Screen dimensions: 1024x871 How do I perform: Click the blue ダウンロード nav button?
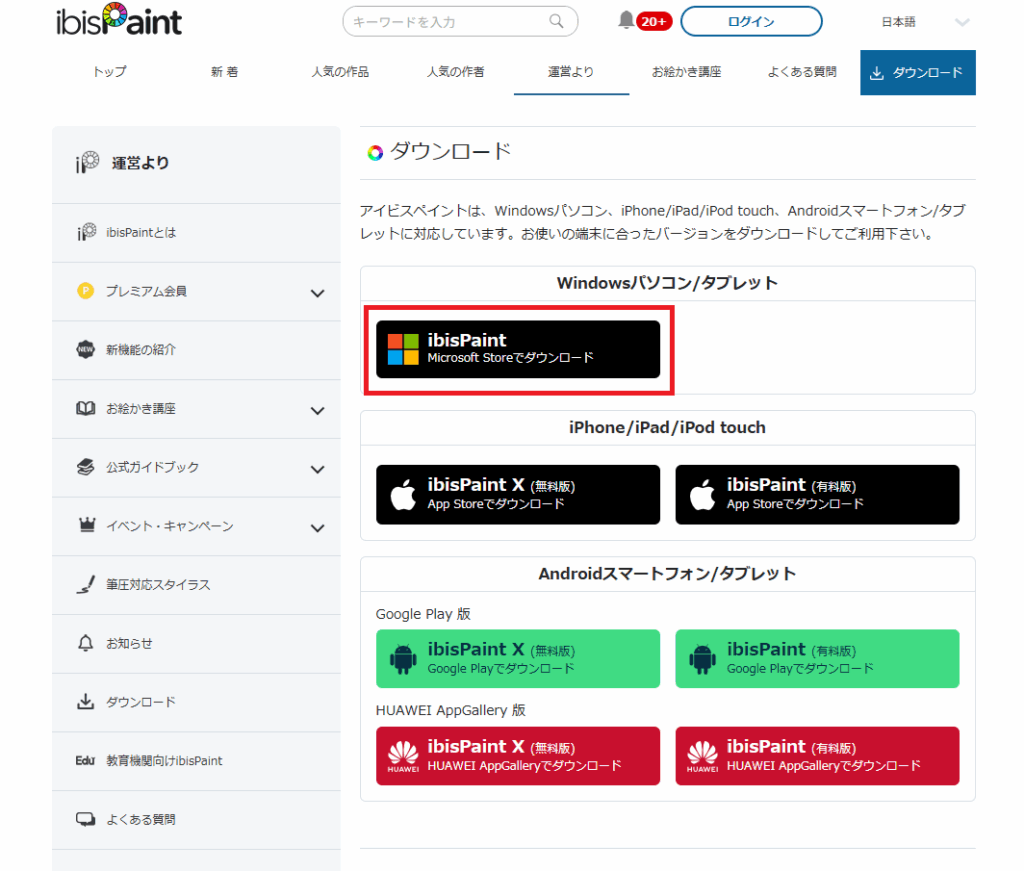pos(918,72)
